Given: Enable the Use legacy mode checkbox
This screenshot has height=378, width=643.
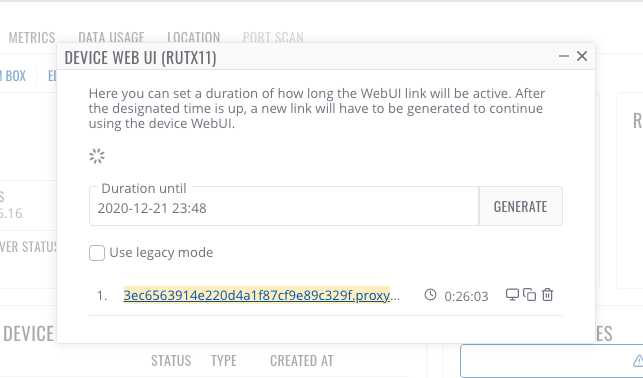Looking at the screenshot, I should tap(97, 253).
